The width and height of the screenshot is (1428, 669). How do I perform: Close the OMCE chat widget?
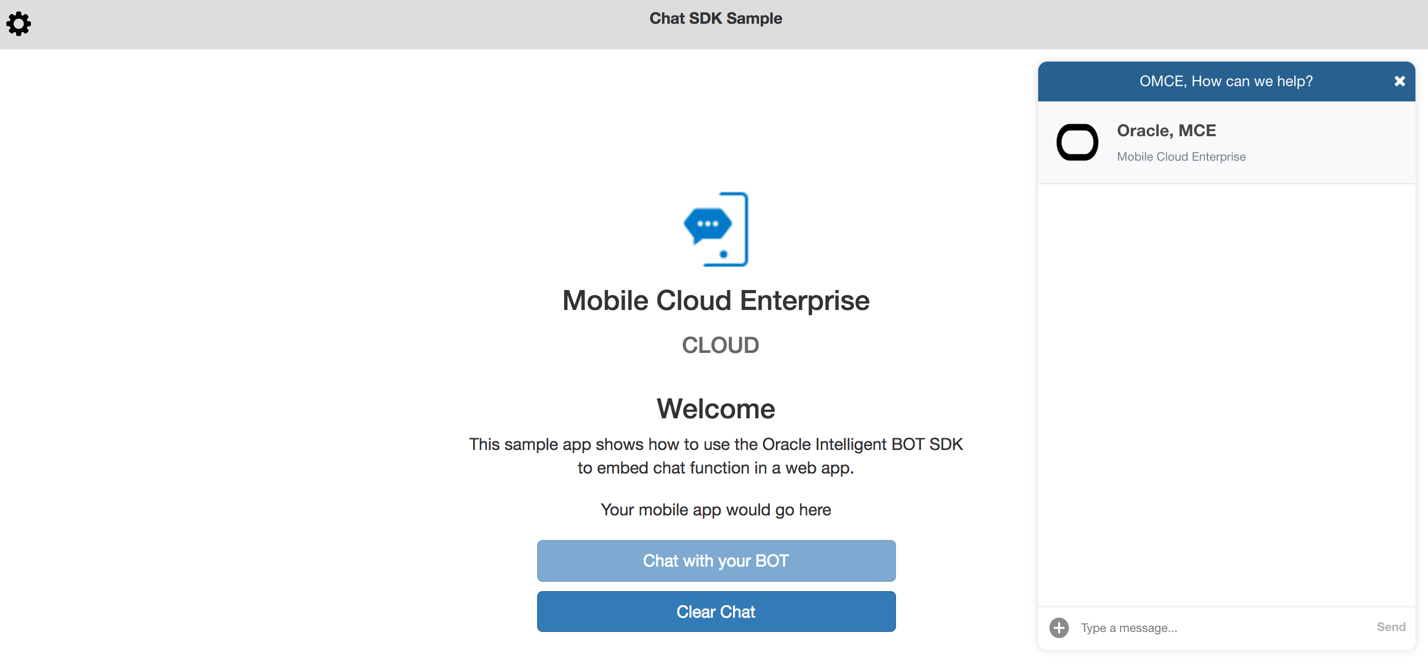(1399, 81)
